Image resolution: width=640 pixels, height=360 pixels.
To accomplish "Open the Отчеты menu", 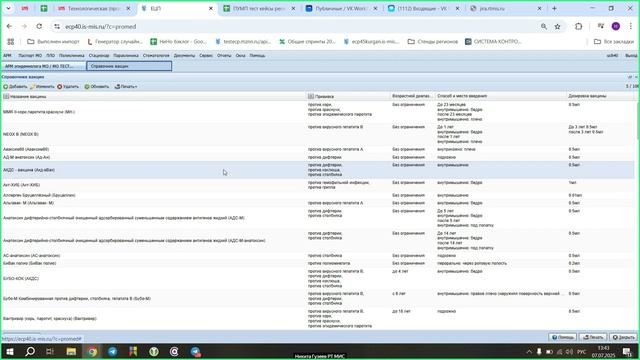I will (224, 56).
